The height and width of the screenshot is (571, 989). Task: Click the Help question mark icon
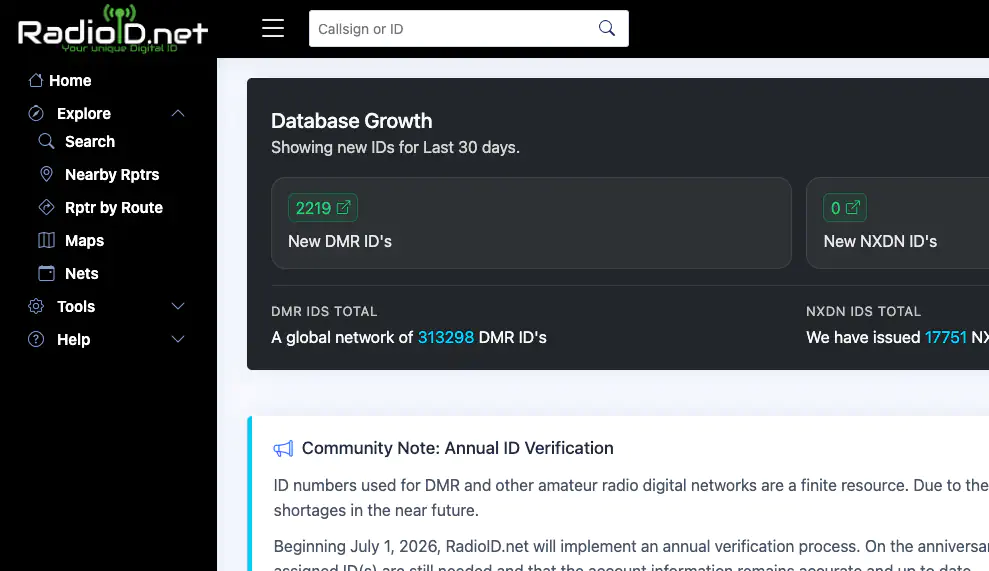[36, 339]
